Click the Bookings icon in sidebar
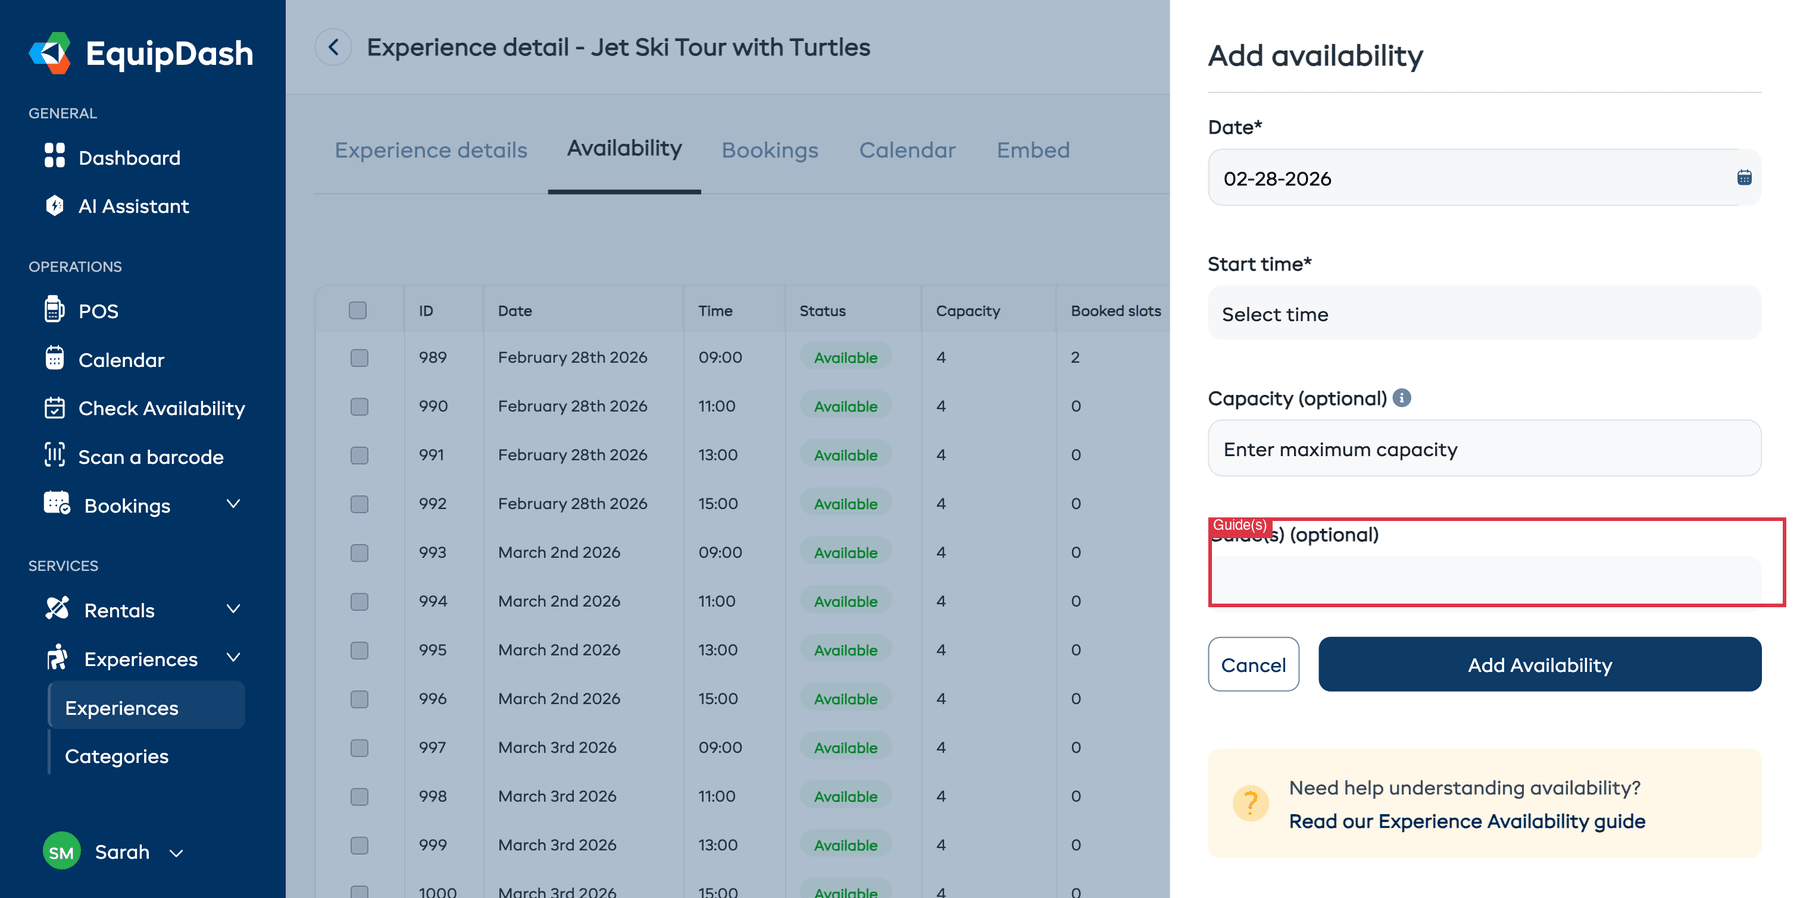Screen dimensions: 1800x898 click(x=57, y=503)
